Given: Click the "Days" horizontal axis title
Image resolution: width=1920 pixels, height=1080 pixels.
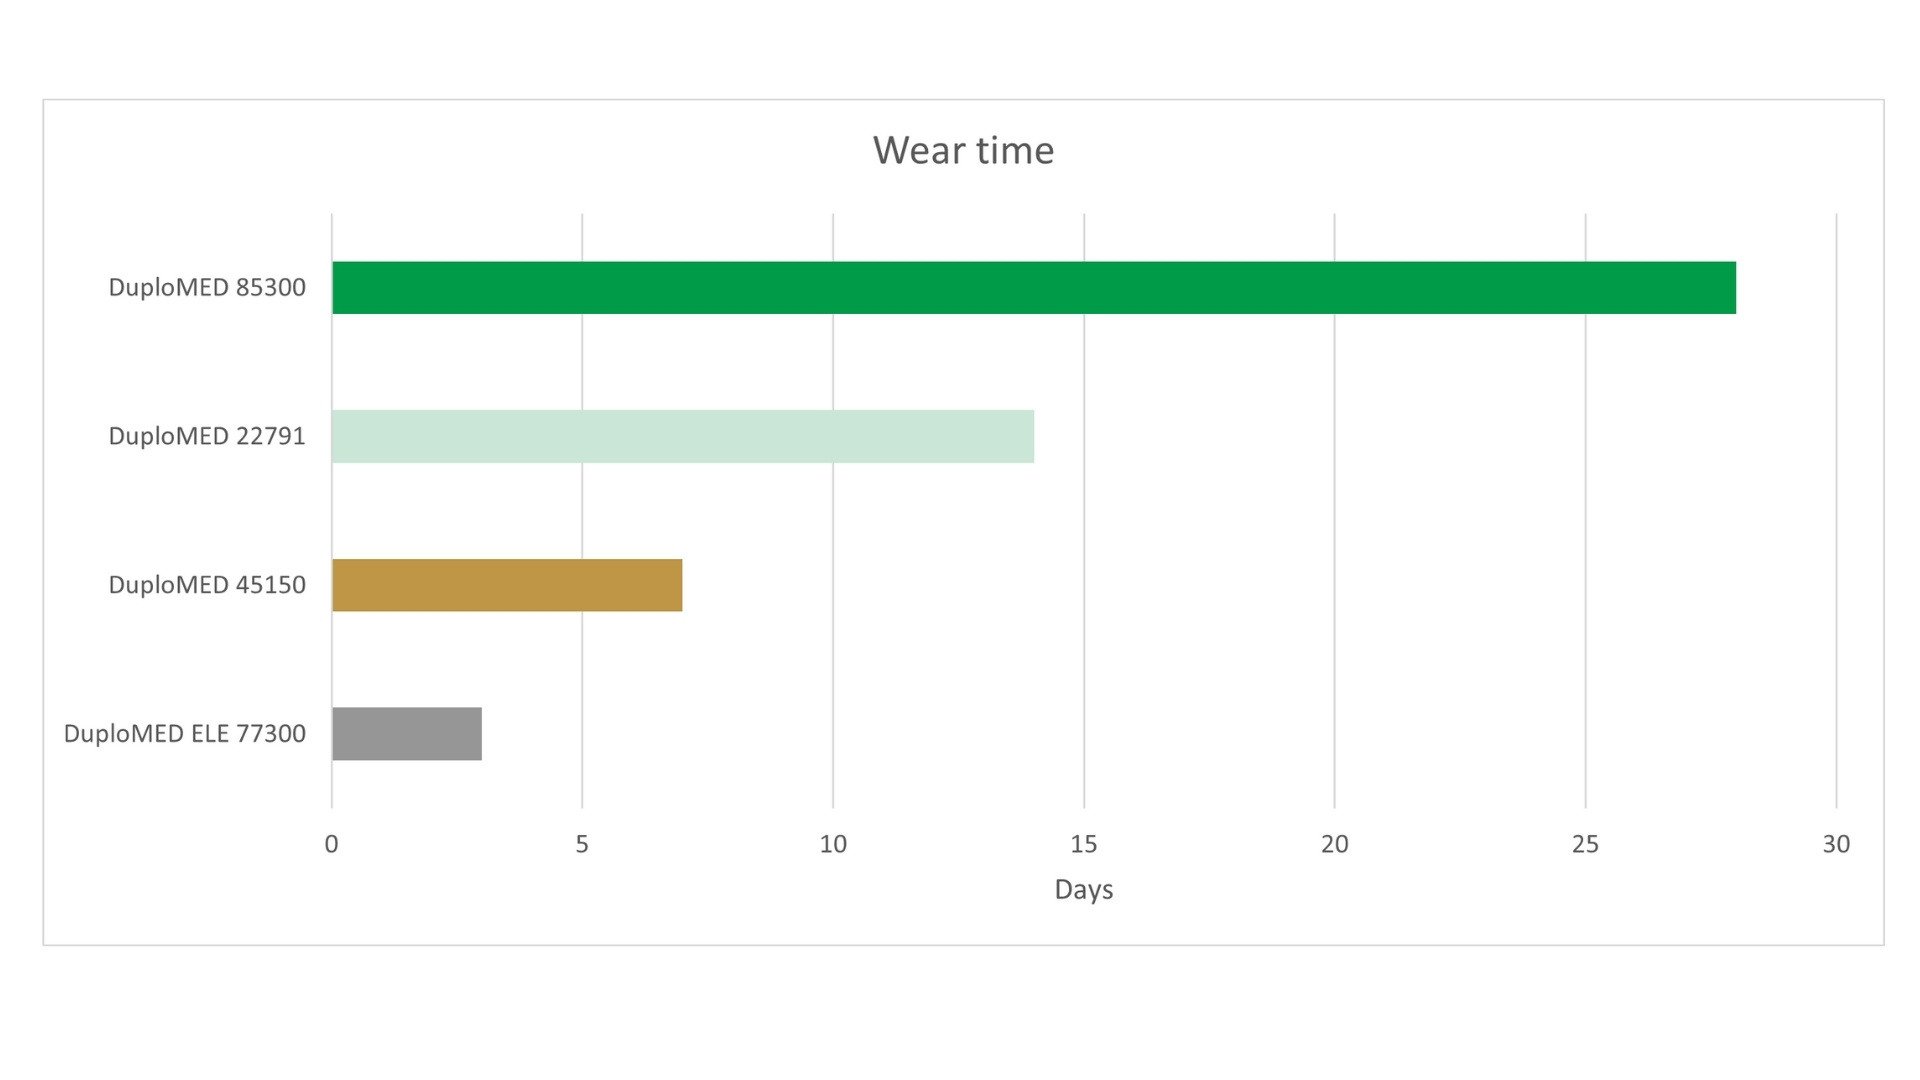Looking at the screenshot, I should coord(1083,889).
